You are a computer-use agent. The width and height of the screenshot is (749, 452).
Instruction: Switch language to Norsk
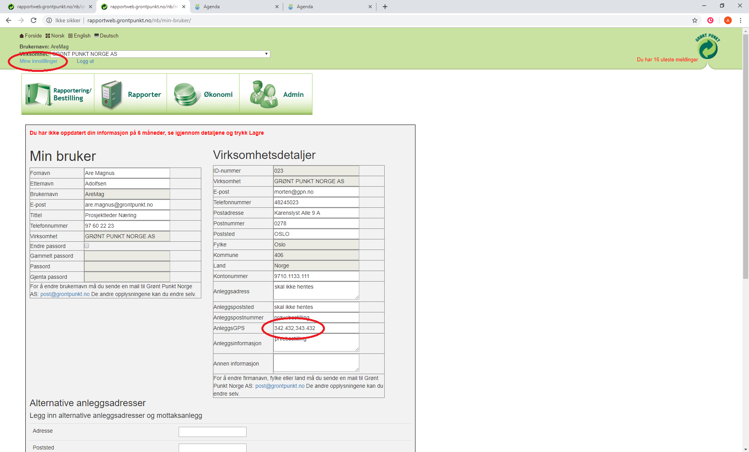pos(55,36)
